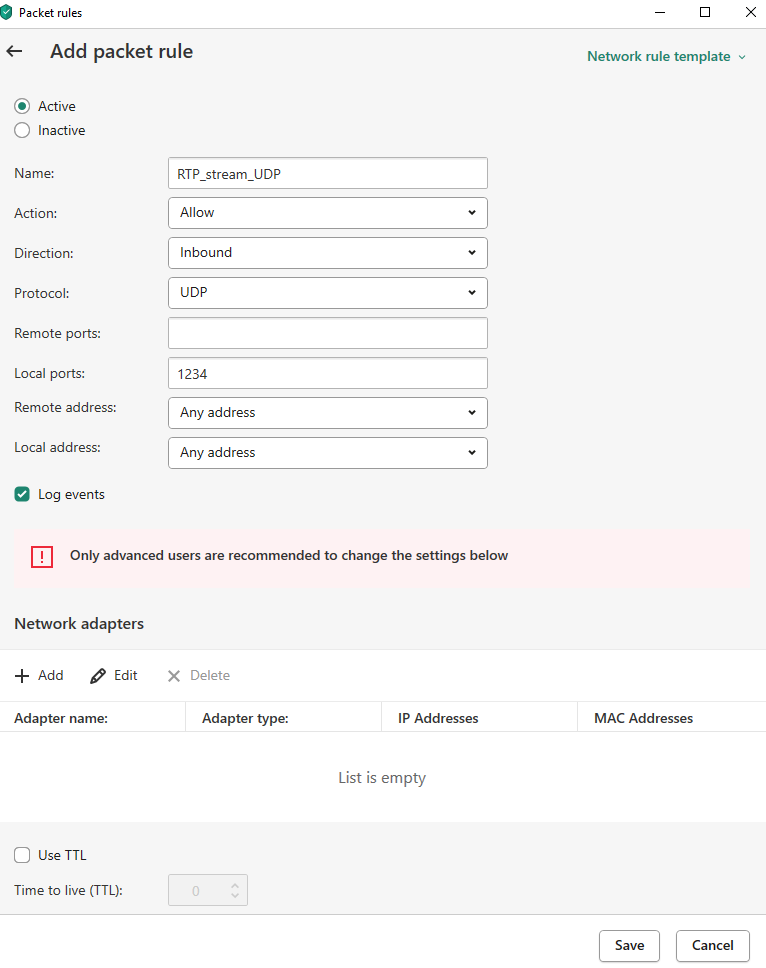Screen dimensions: 766x968
Task: Click the Delete adapter X icon
Action: click(174, 676)
